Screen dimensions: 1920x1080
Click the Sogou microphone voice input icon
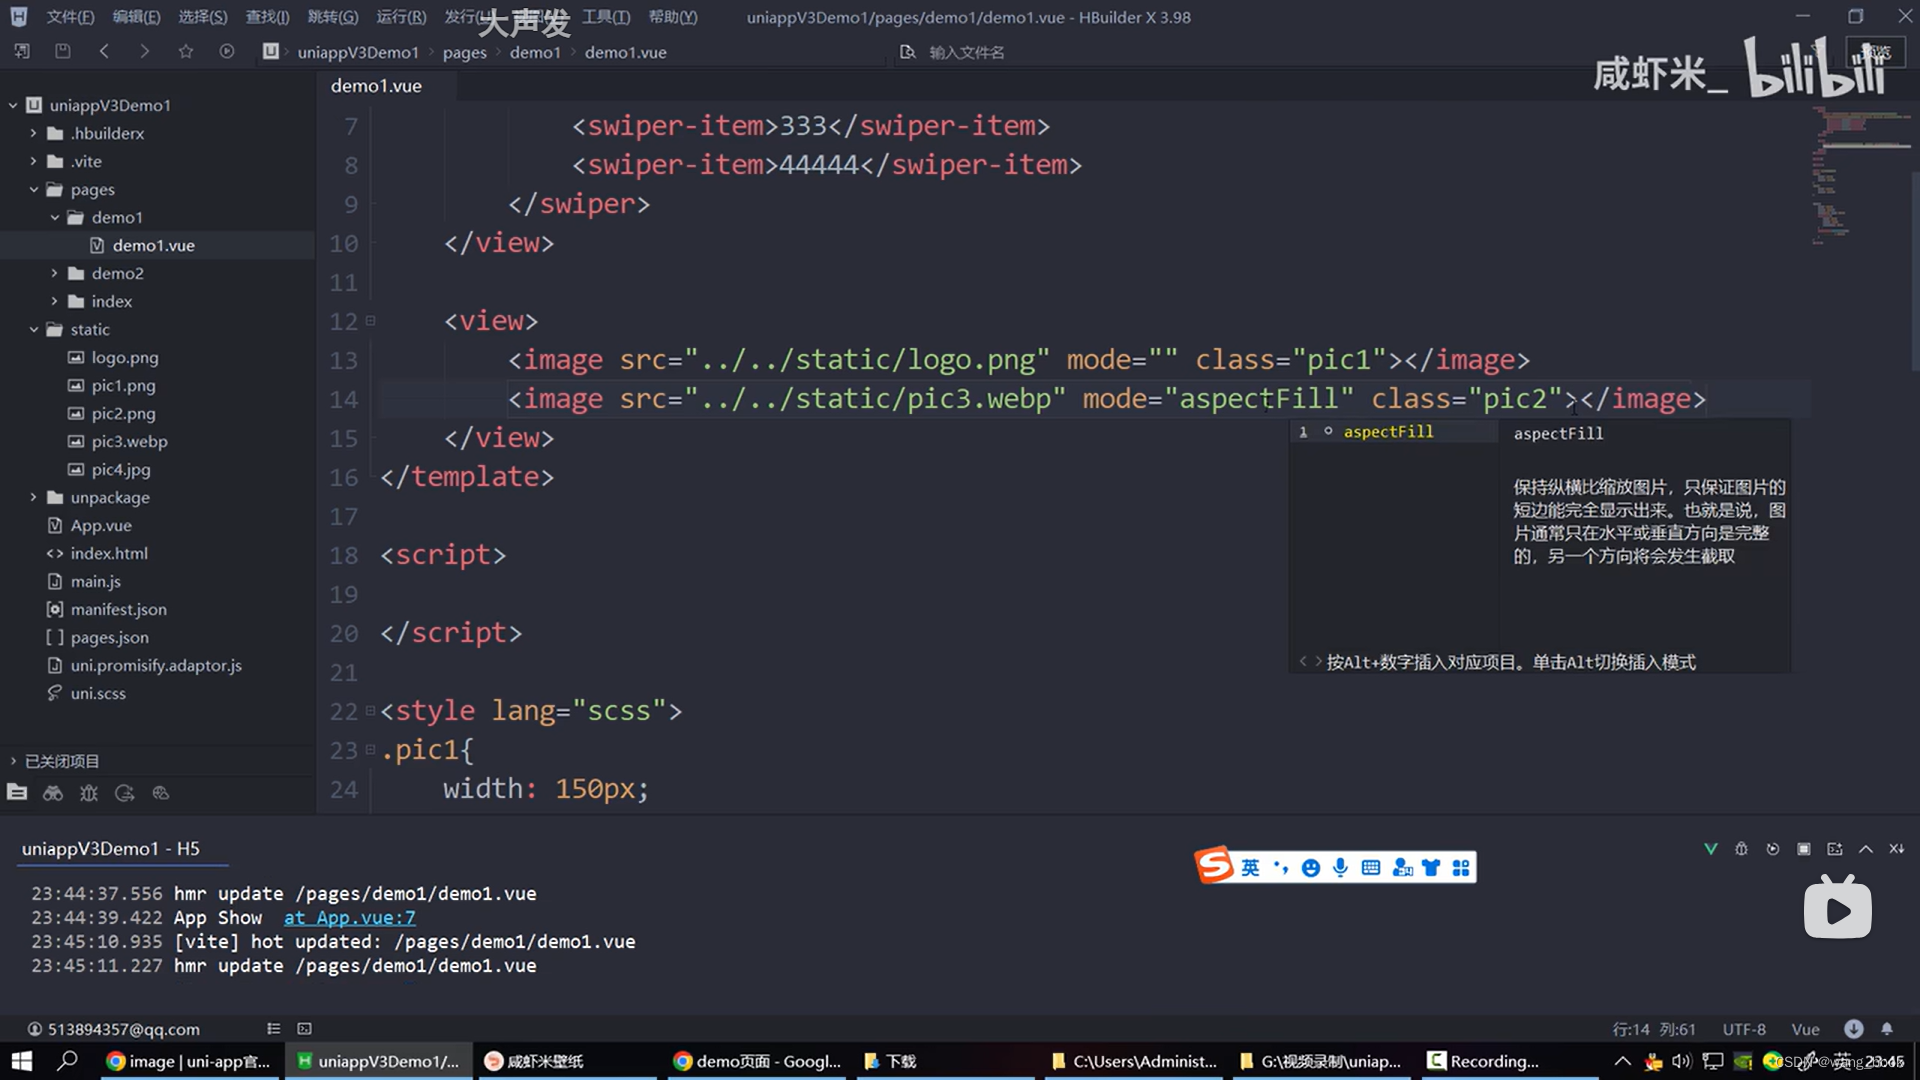1341,867
